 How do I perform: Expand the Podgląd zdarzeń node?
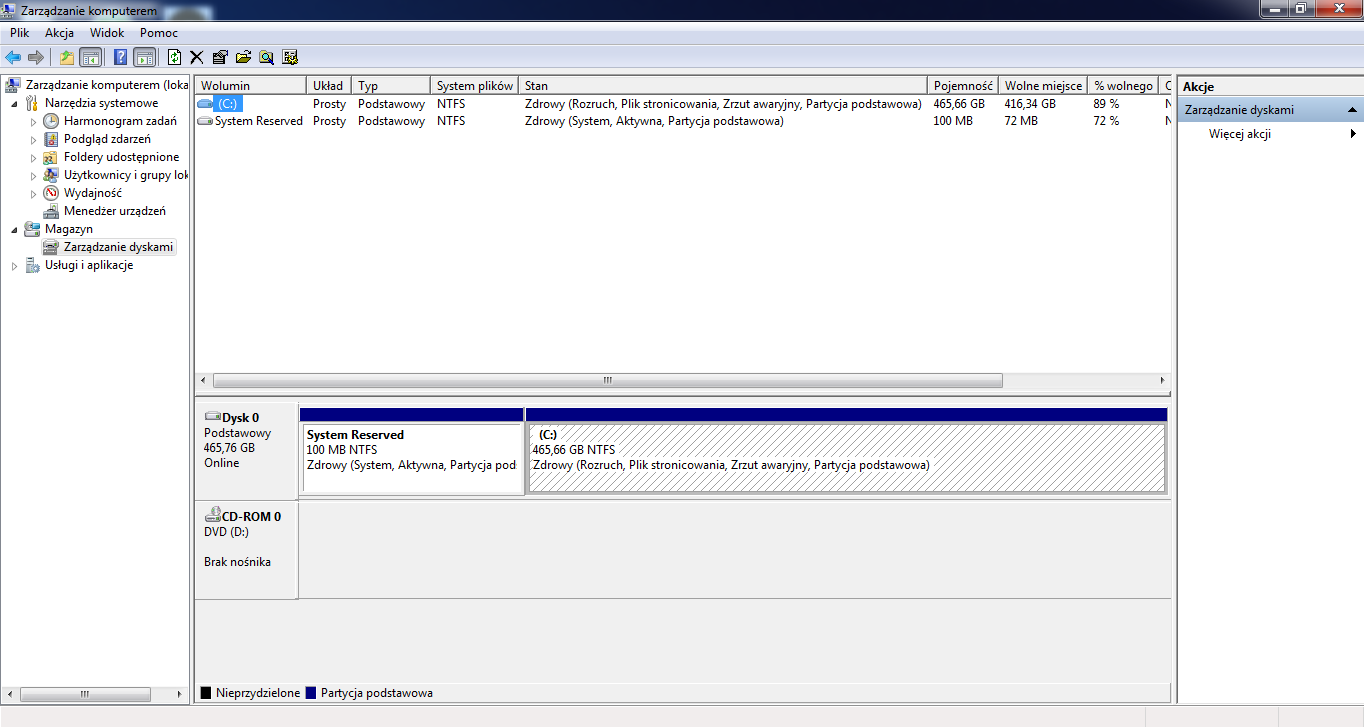[33, 140]
